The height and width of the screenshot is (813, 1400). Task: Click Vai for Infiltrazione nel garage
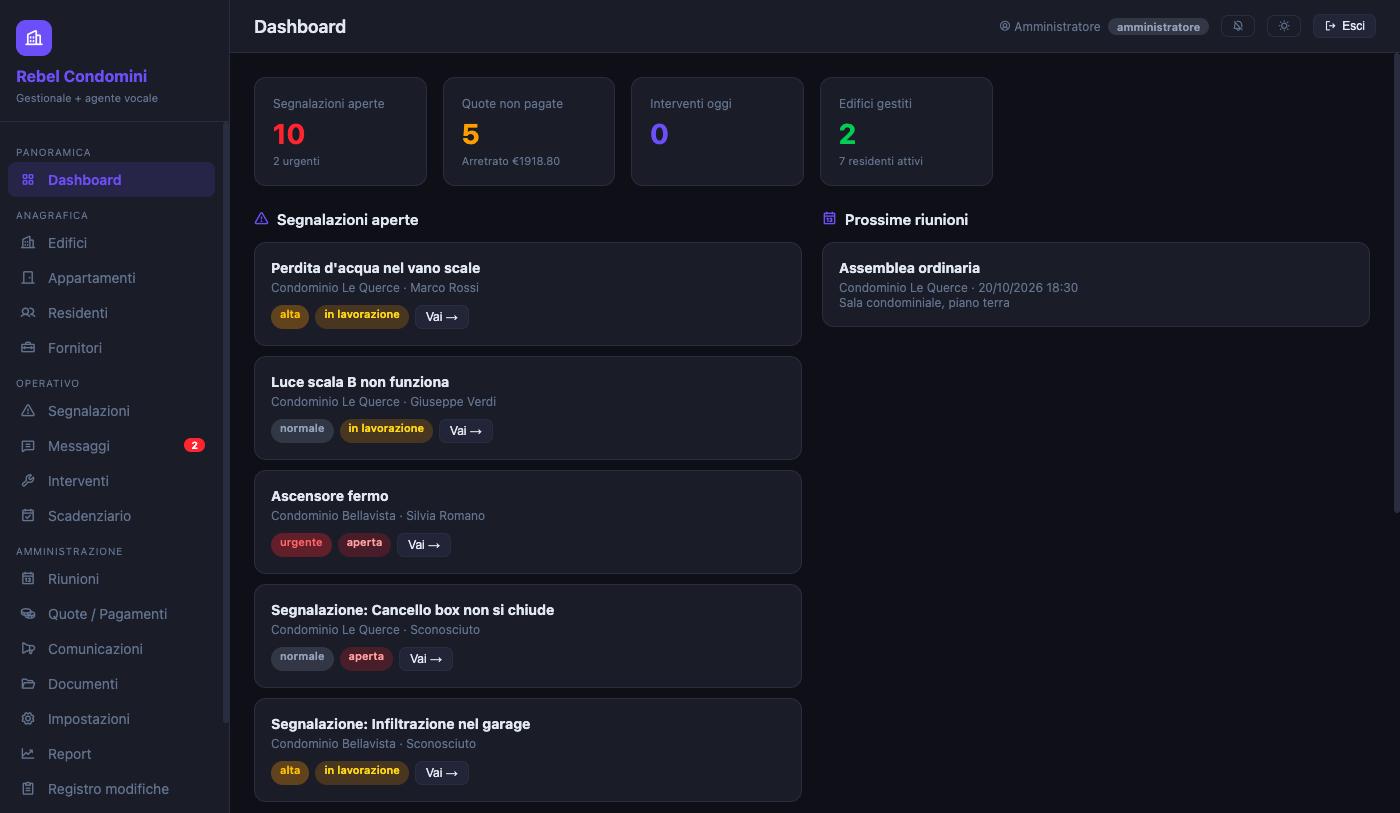[442, 773]
